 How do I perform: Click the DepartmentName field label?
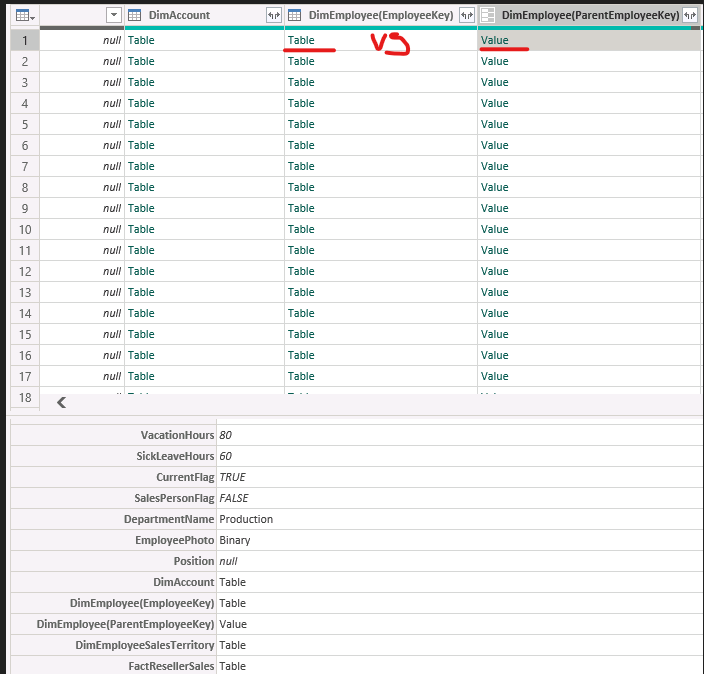tap(169, 519)
